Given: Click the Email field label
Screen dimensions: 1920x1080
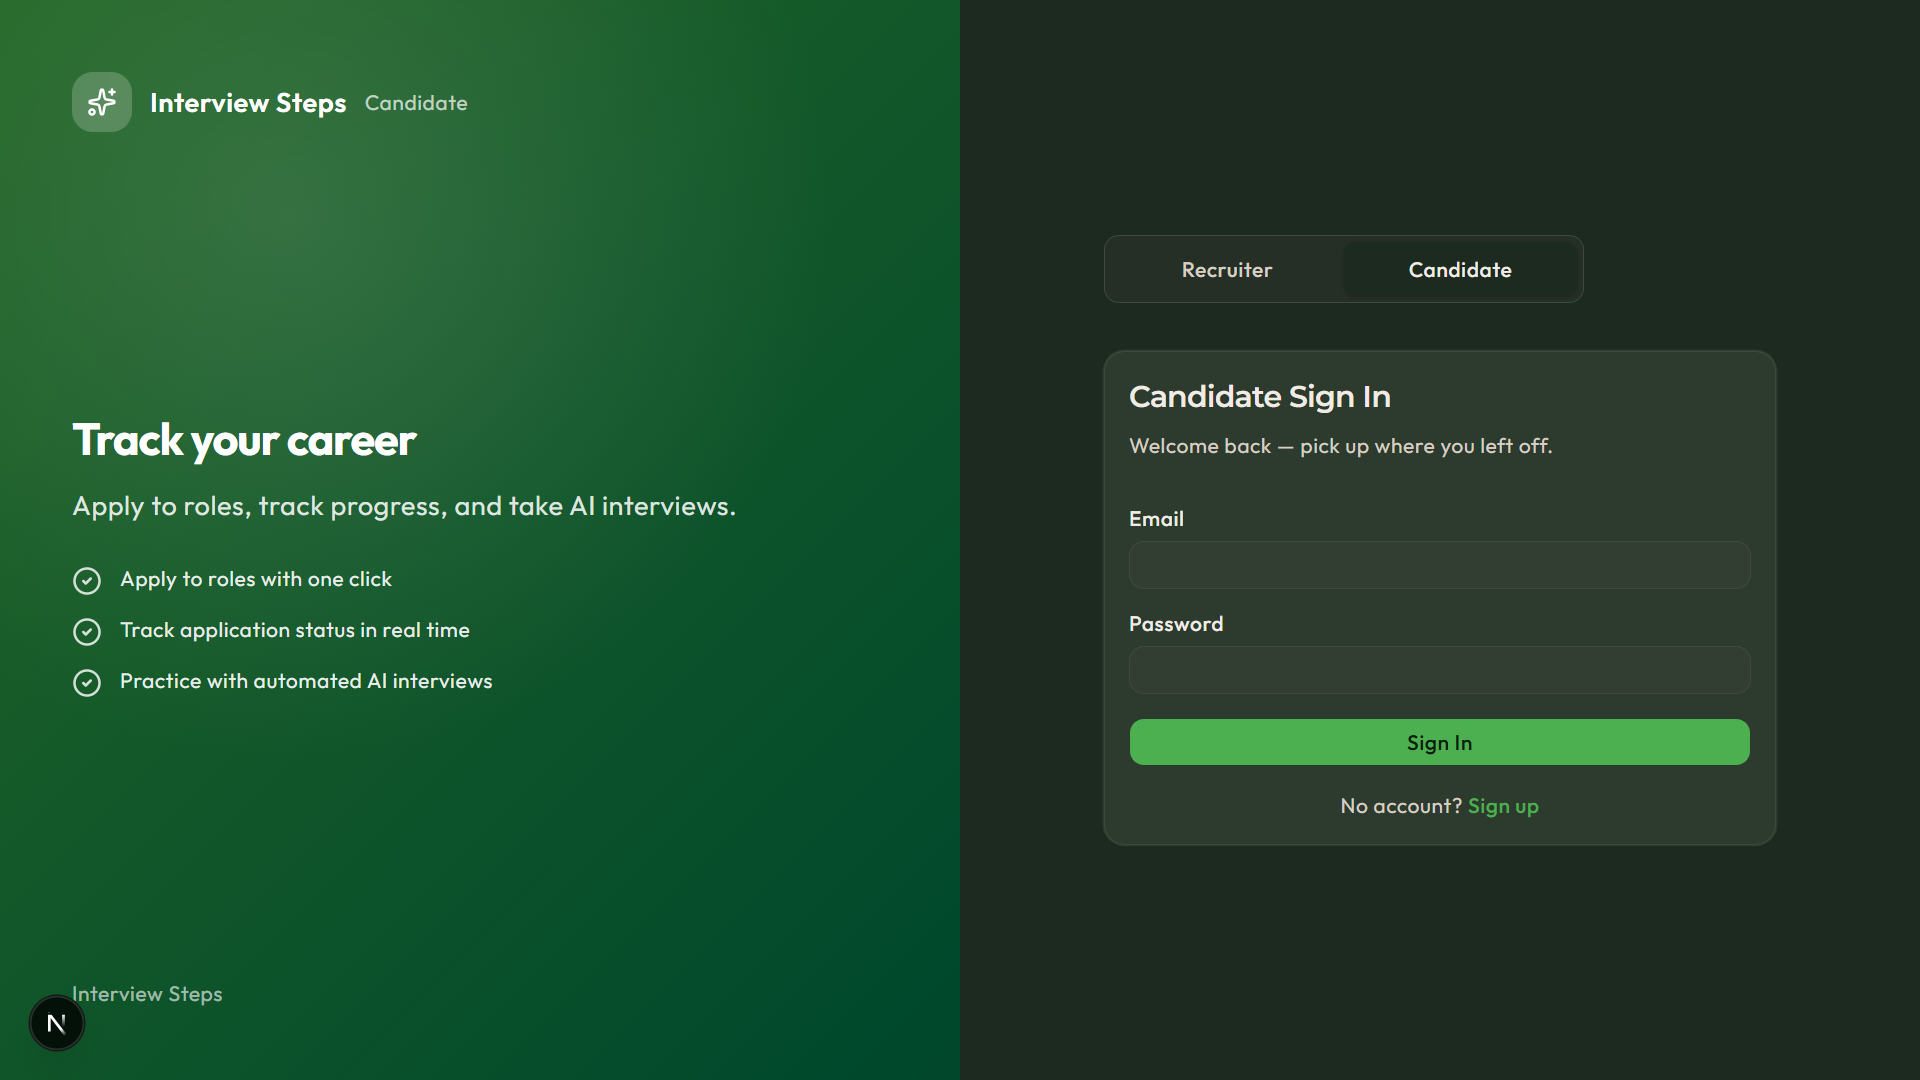Looking at the screenshot, I should [1156, 519].
